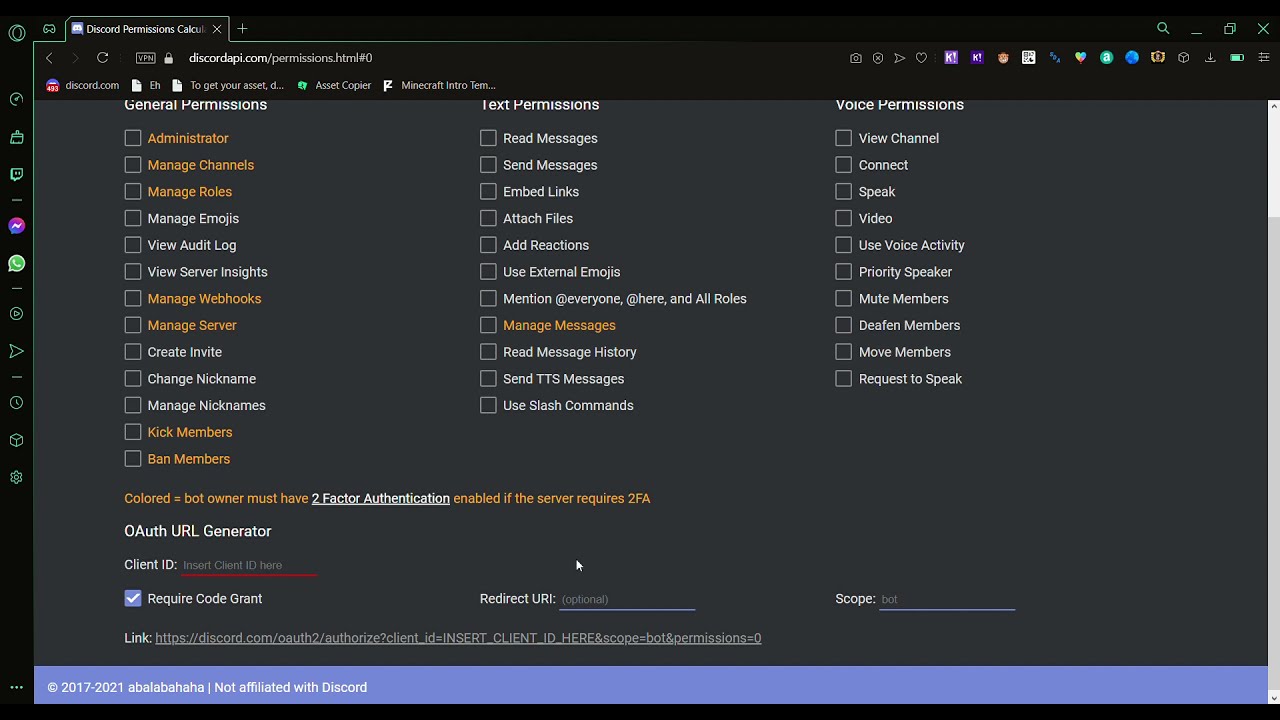Open the Eh bookmark

[x=146, y=85]
